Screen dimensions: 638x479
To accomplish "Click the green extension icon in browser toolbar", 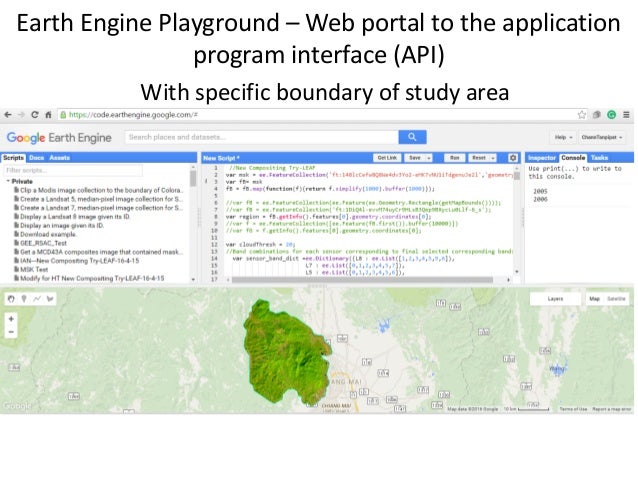I will pos(611,115).
